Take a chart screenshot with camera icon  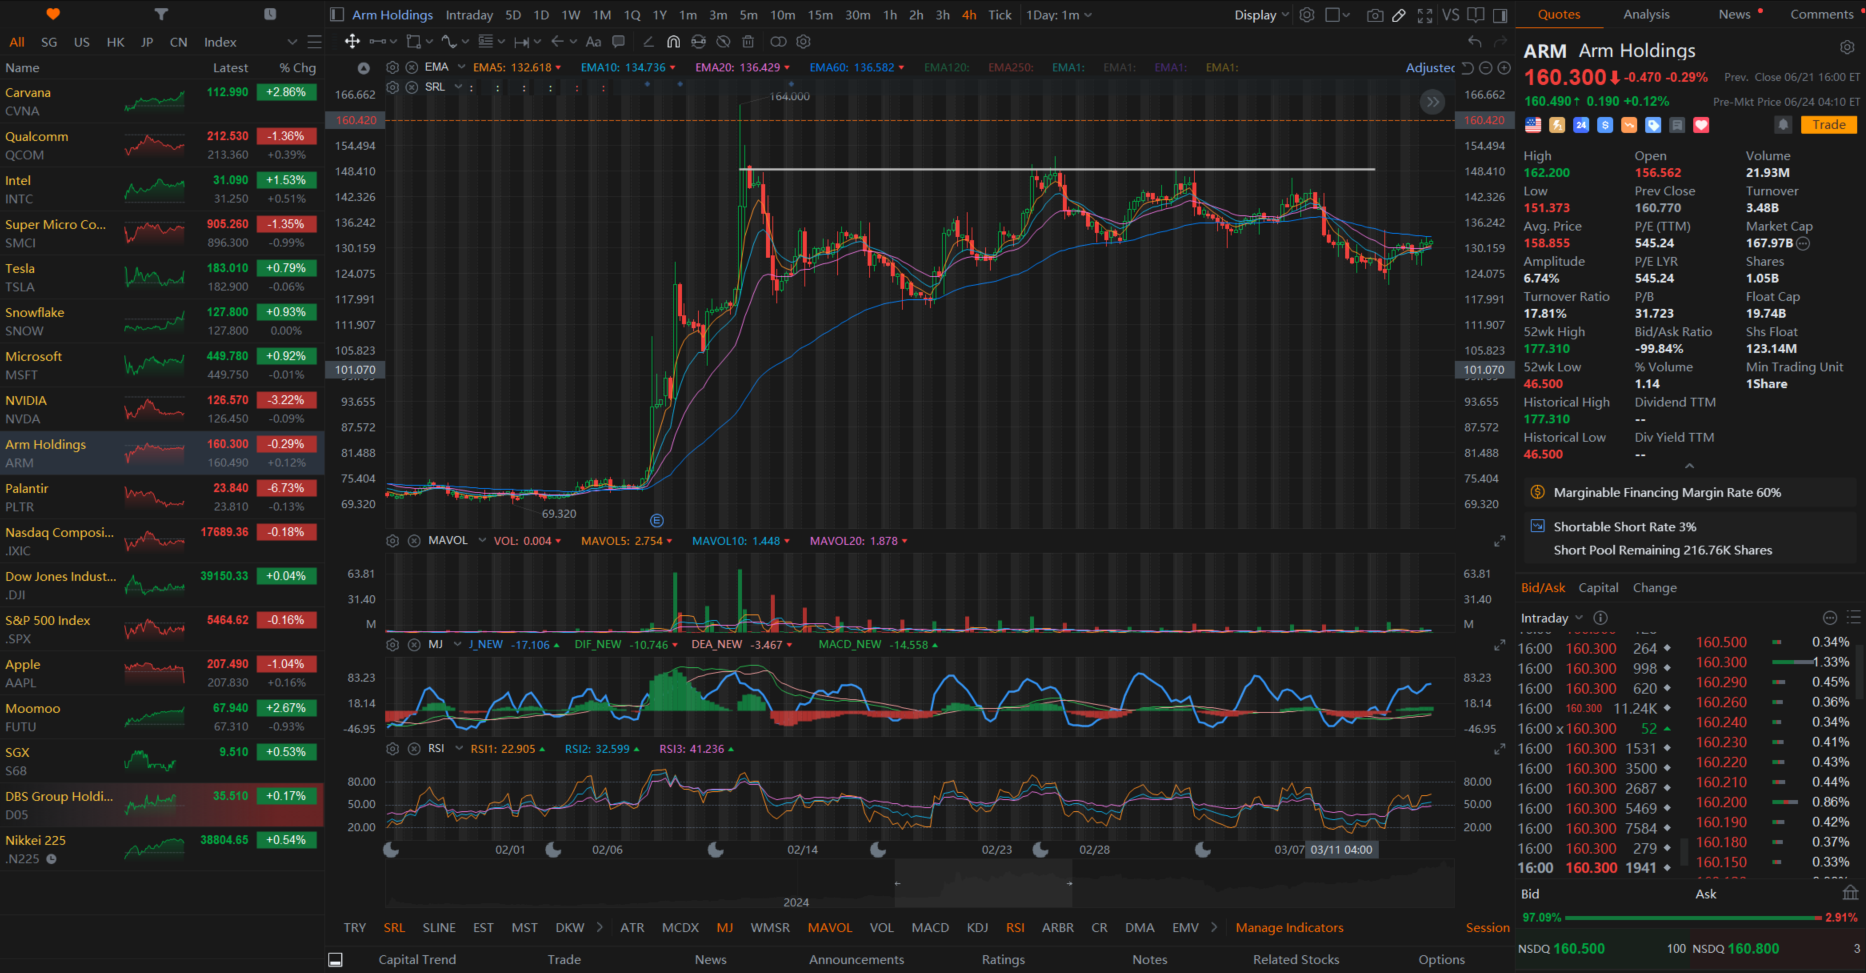tap(1375, 15)
